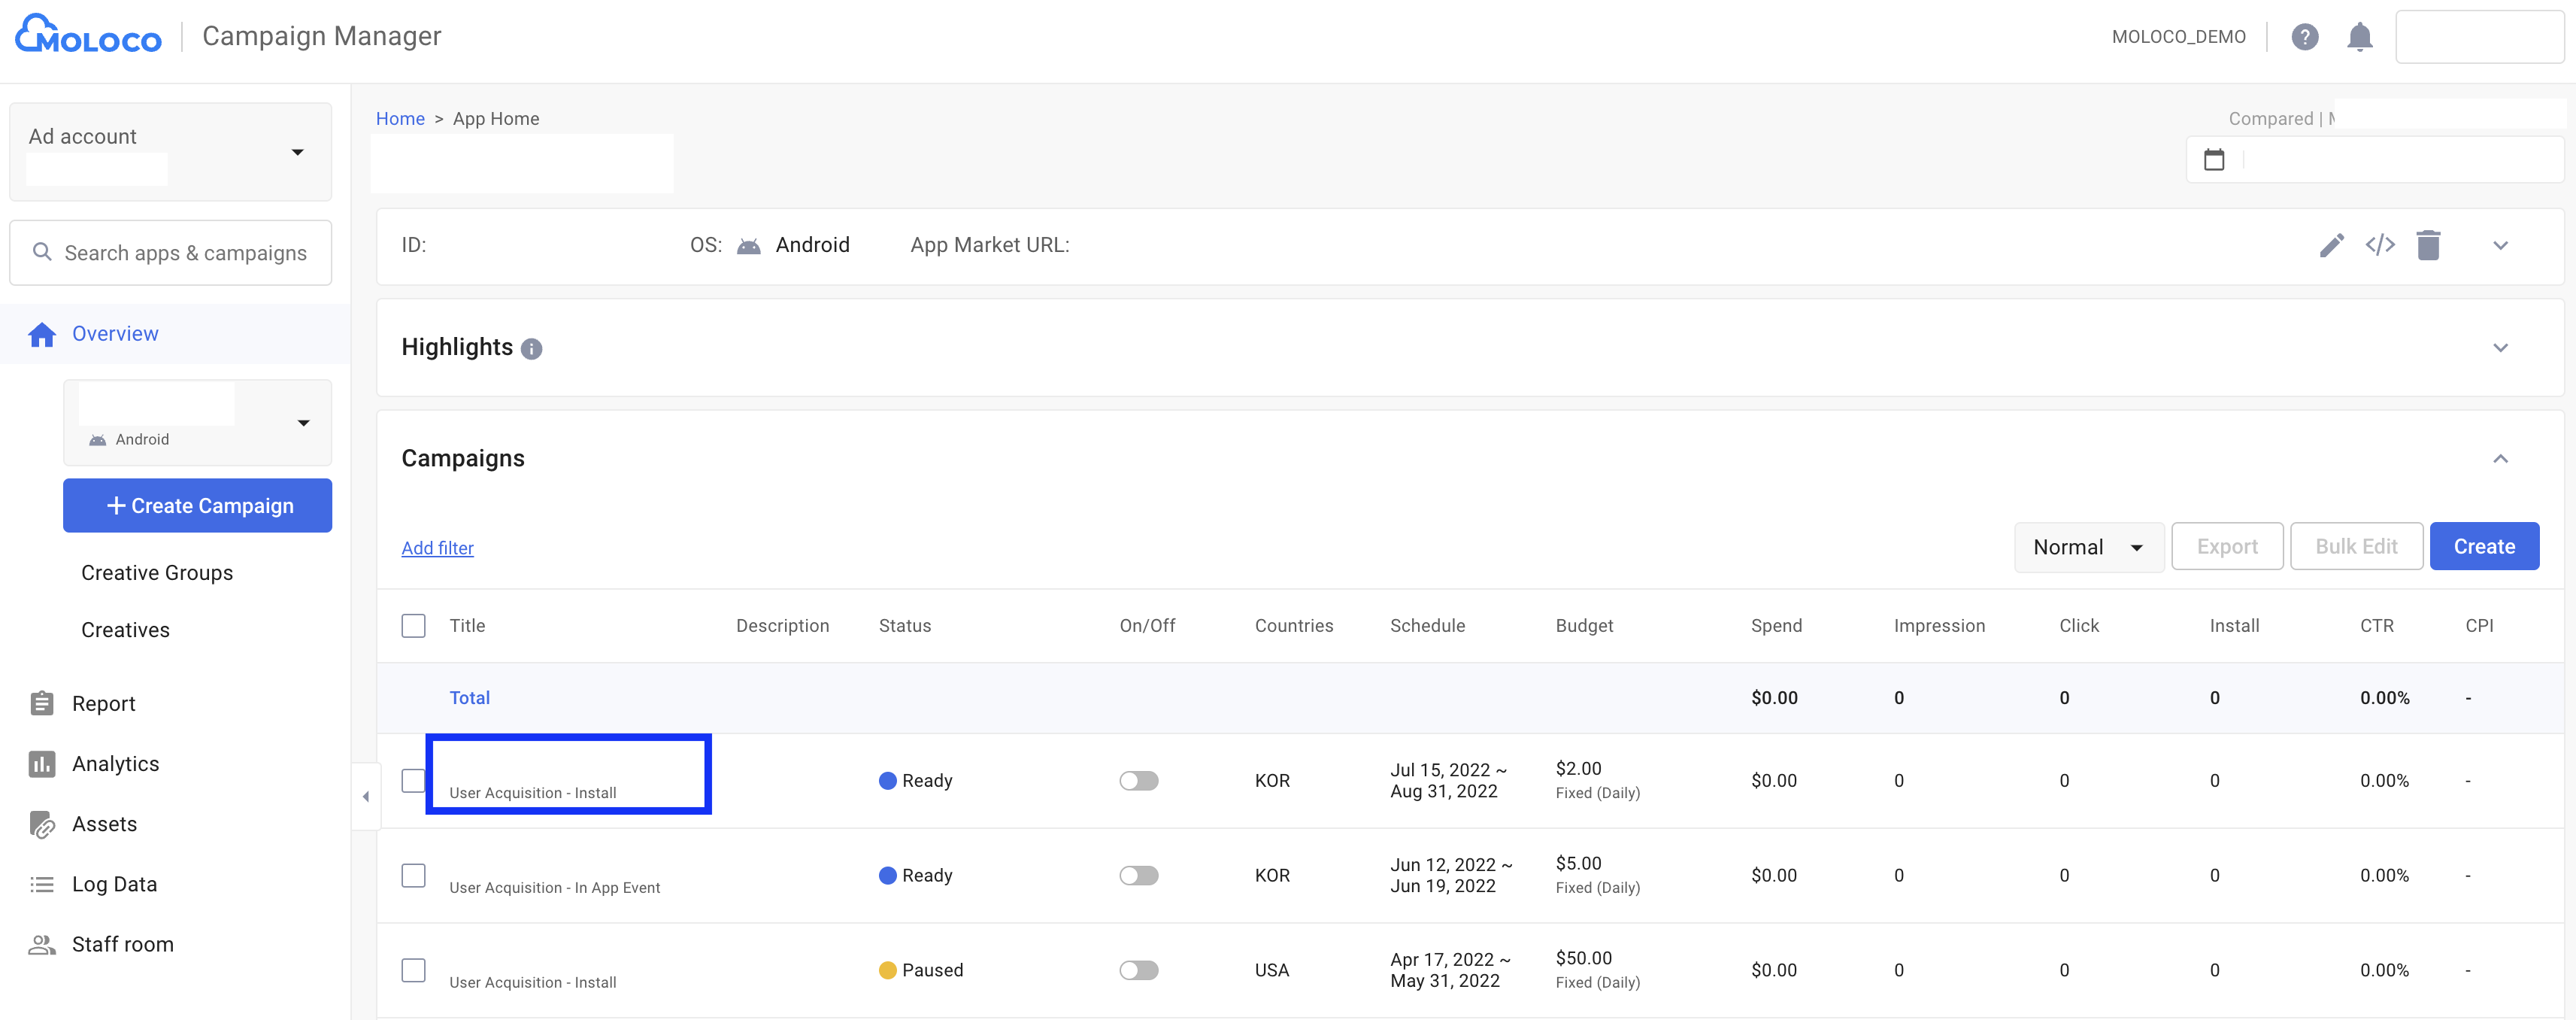
Task: Click the help question mark icon
Action: [2304, 37]
